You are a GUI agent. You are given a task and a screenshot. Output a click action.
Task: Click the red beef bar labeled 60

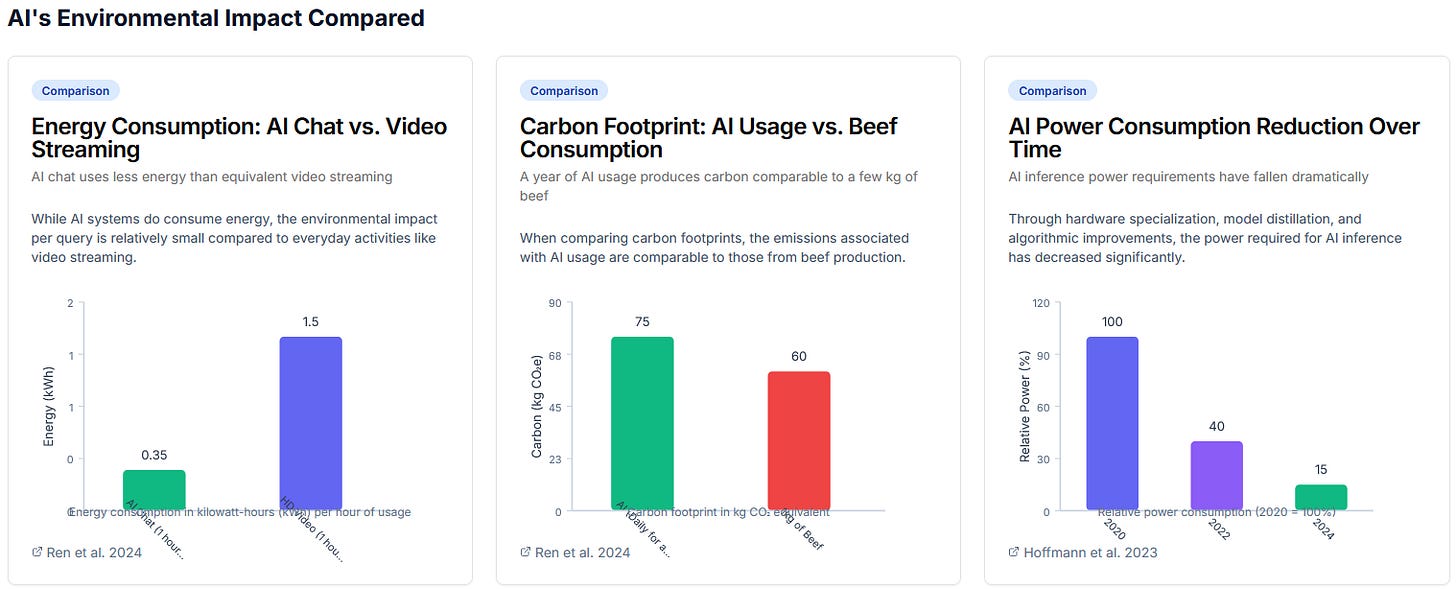(799, 440)
